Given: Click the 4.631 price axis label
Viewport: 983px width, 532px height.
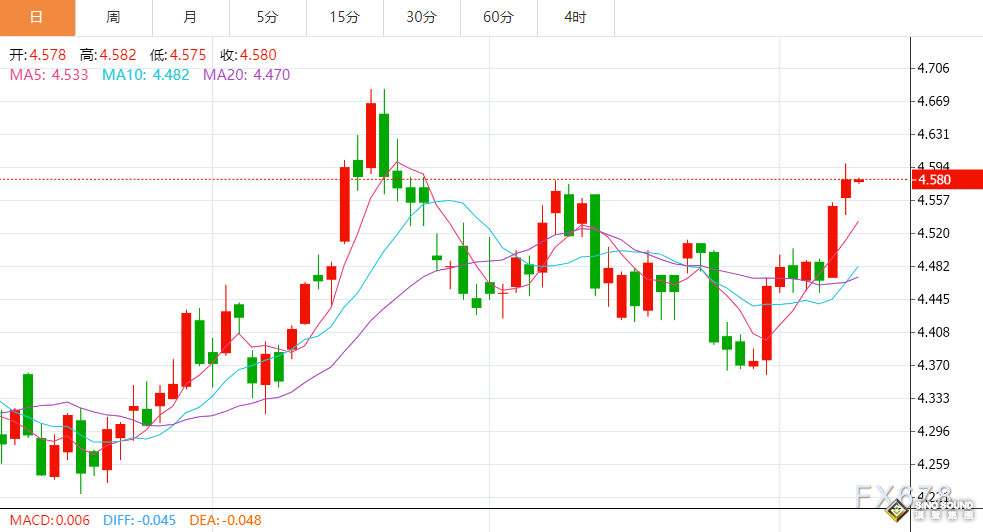Looking at the screenshot, I should click(933, 135).
